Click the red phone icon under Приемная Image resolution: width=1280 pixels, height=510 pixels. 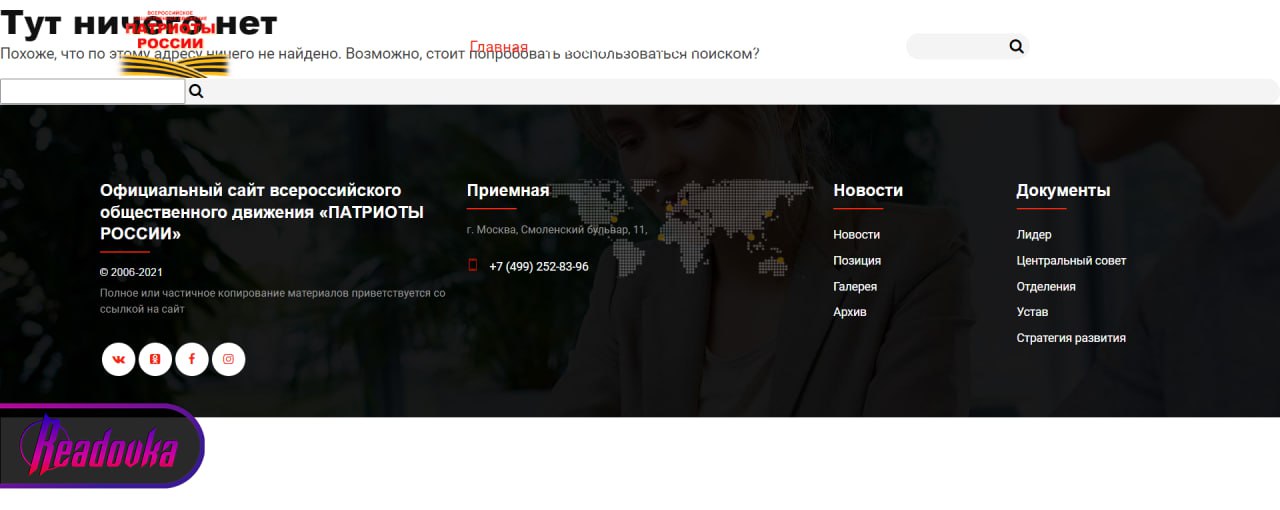473,266
